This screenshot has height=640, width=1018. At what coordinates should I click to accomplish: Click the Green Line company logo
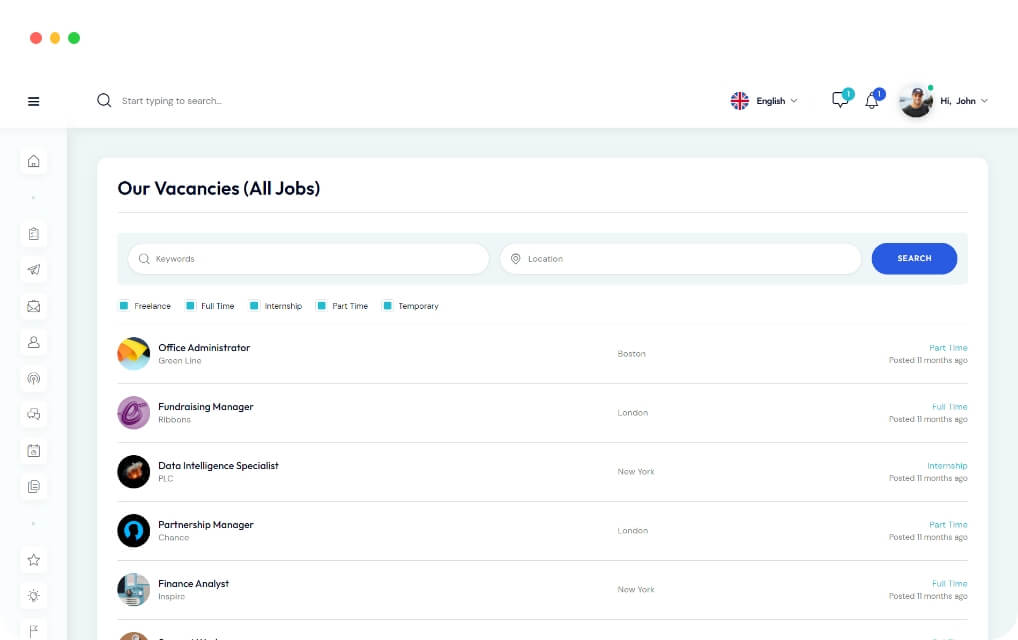click(x=134, y=354)
